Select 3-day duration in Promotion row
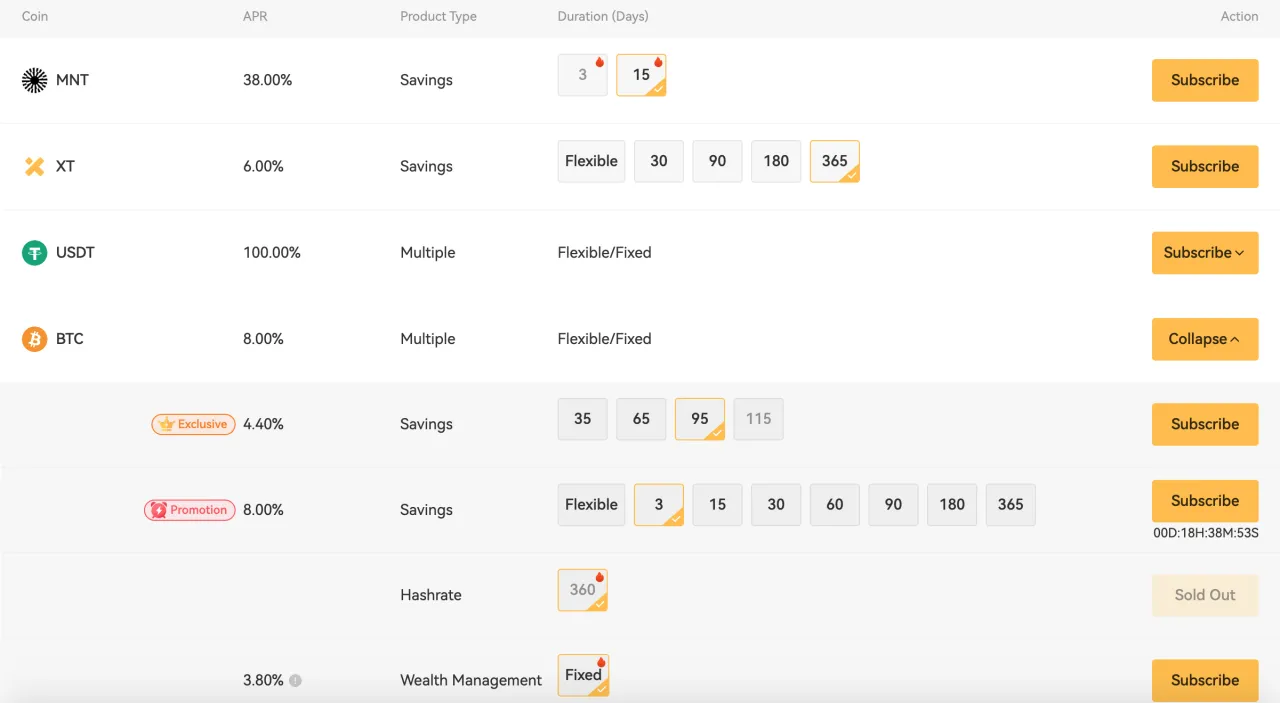The width and height of the screenshot is (1280, 703). coord(659,505)
